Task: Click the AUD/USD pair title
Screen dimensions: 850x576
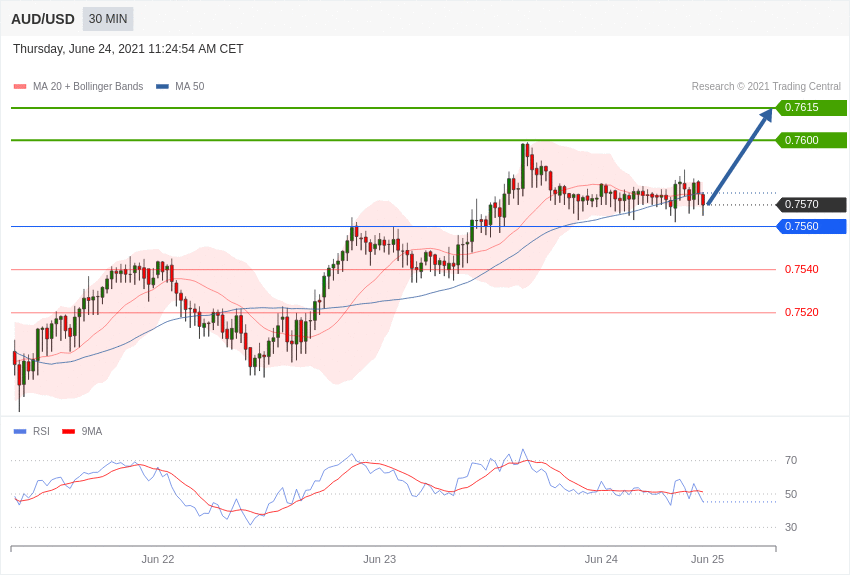Action: (x=43, y=19)
